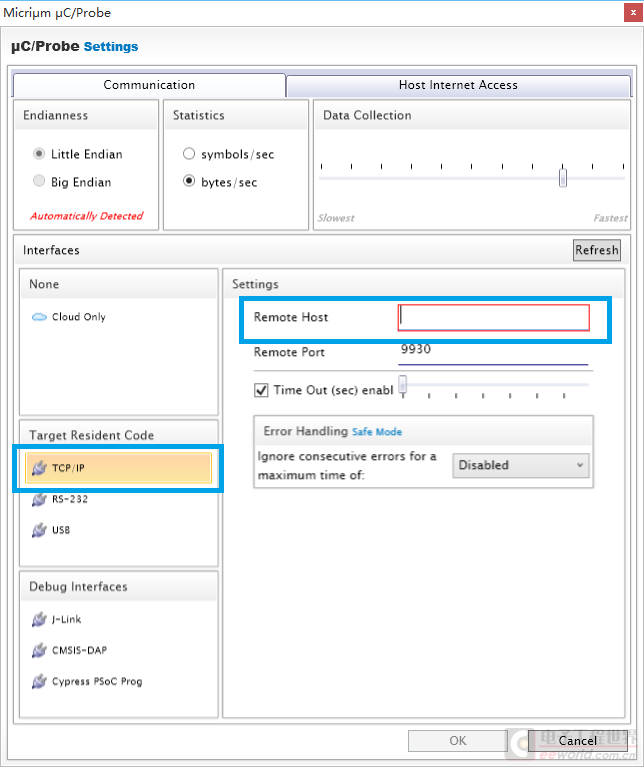Image resolution: width=644 pixels, height=767 pixels.
Task: Select the USB label
Action: [61, 530]
